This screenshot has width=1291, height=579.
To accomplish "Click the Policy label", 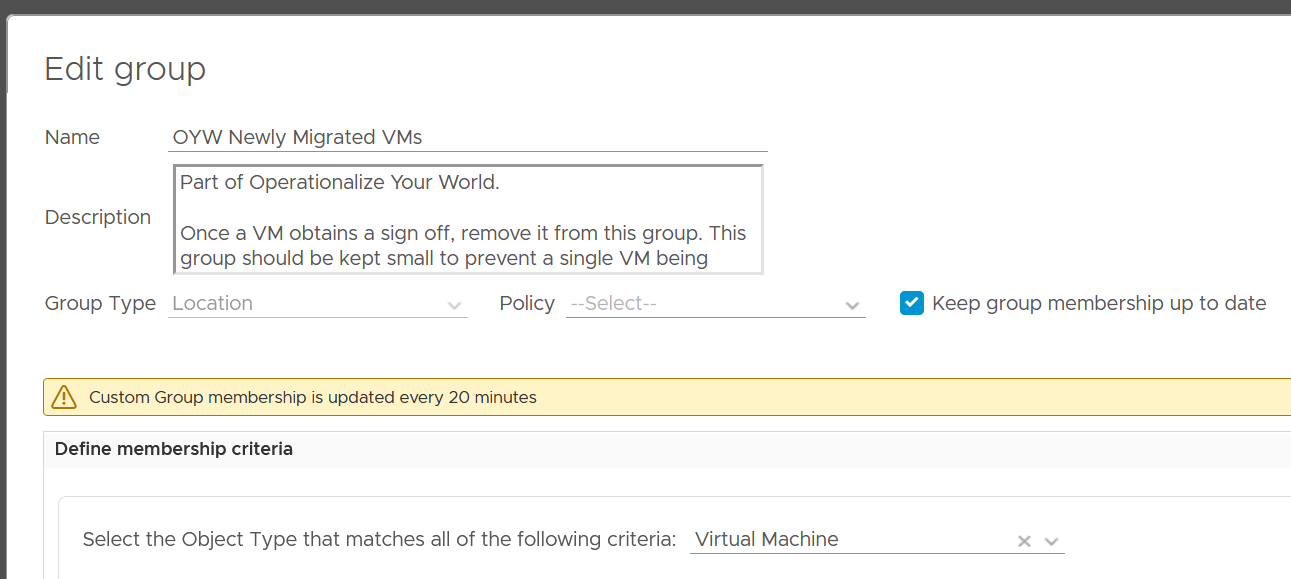I will click(x=527, y=303).
